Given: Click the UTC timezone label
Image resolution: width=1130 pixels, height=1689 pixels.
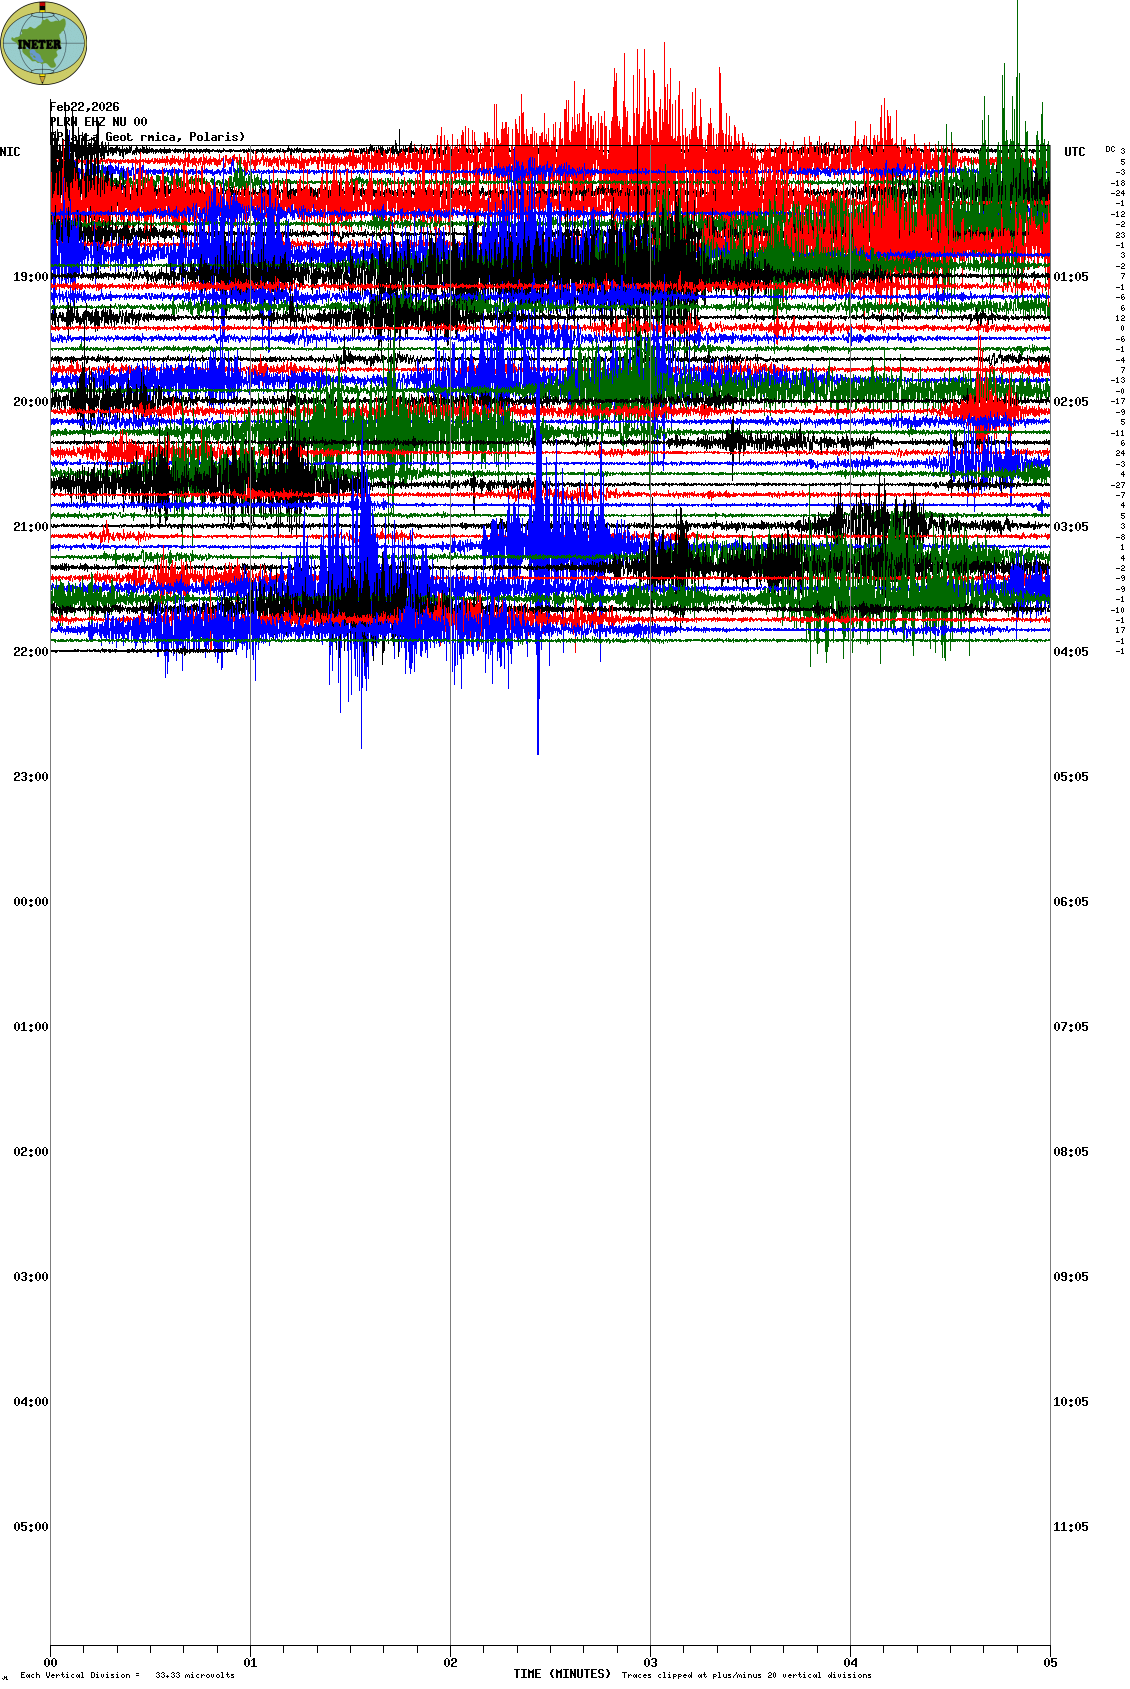Looking at the screenshot, I should (x=1074, y=152).
